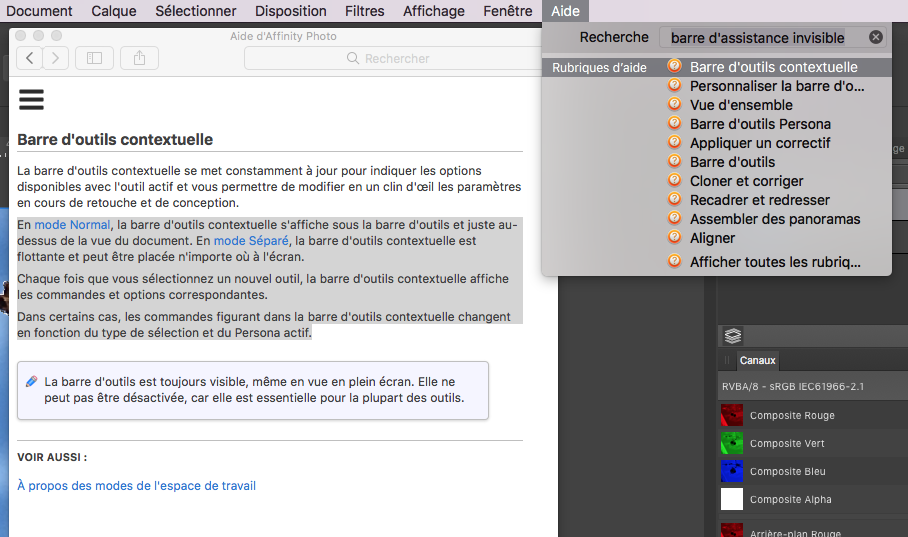Viewport: 908px width, 537px height.
Task: Click the Composite Alpha channel label
Action: click(x=790, y=499)
